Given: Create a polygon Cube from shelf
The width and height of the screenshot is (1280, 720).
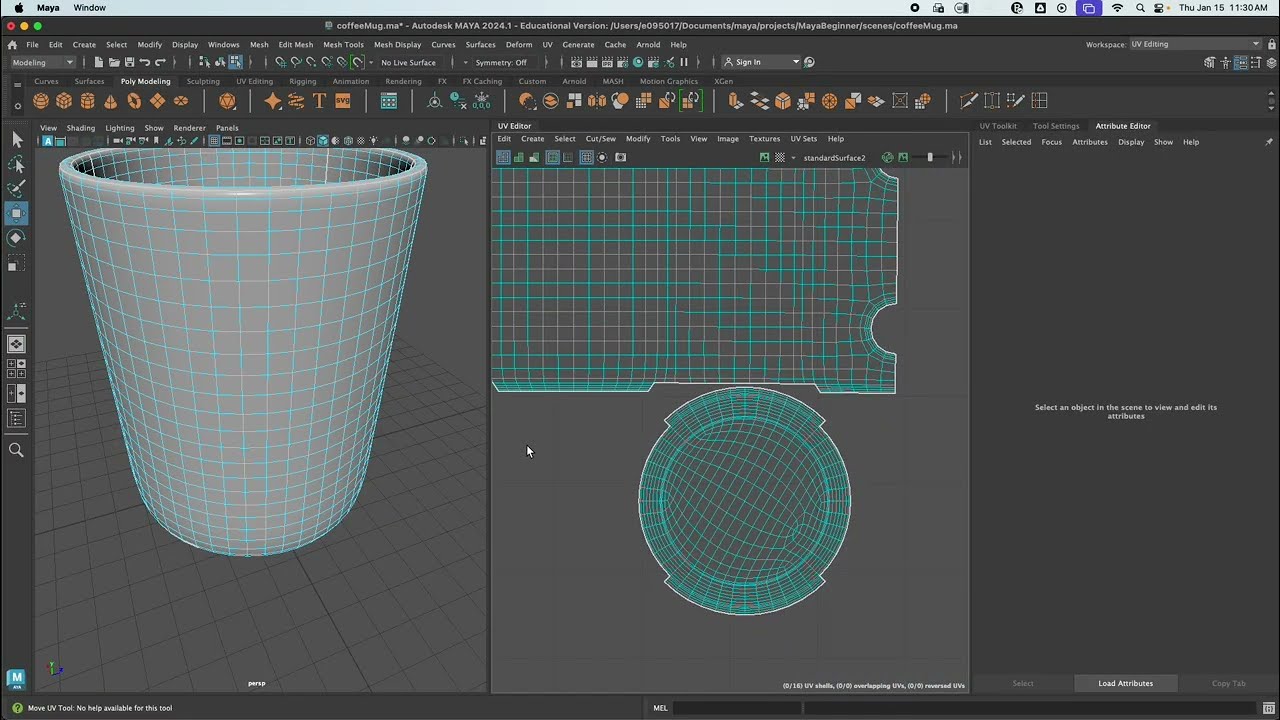Looking at the screenshot, I should click(64, 101).
